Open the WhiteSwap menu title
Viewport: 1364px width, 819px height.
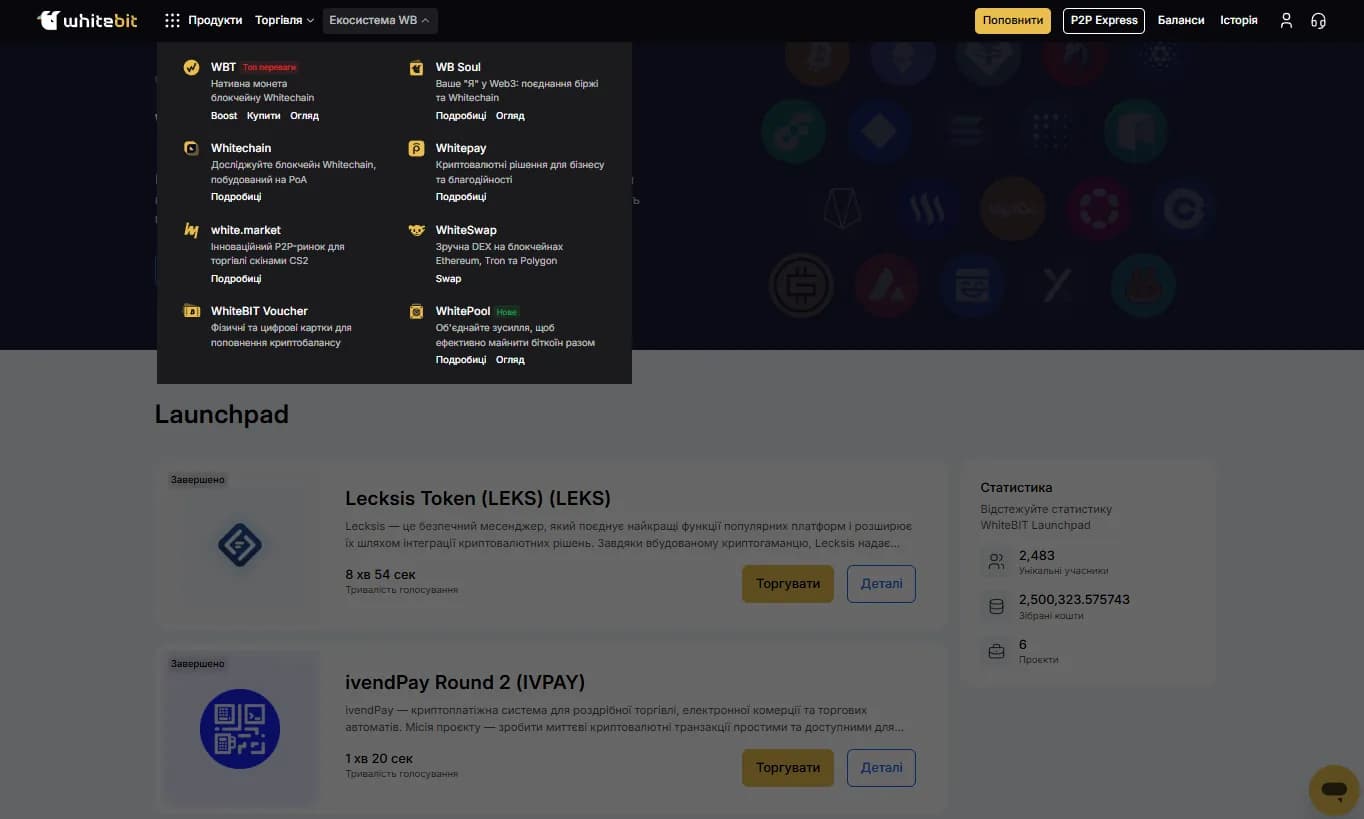click(466, 230)
